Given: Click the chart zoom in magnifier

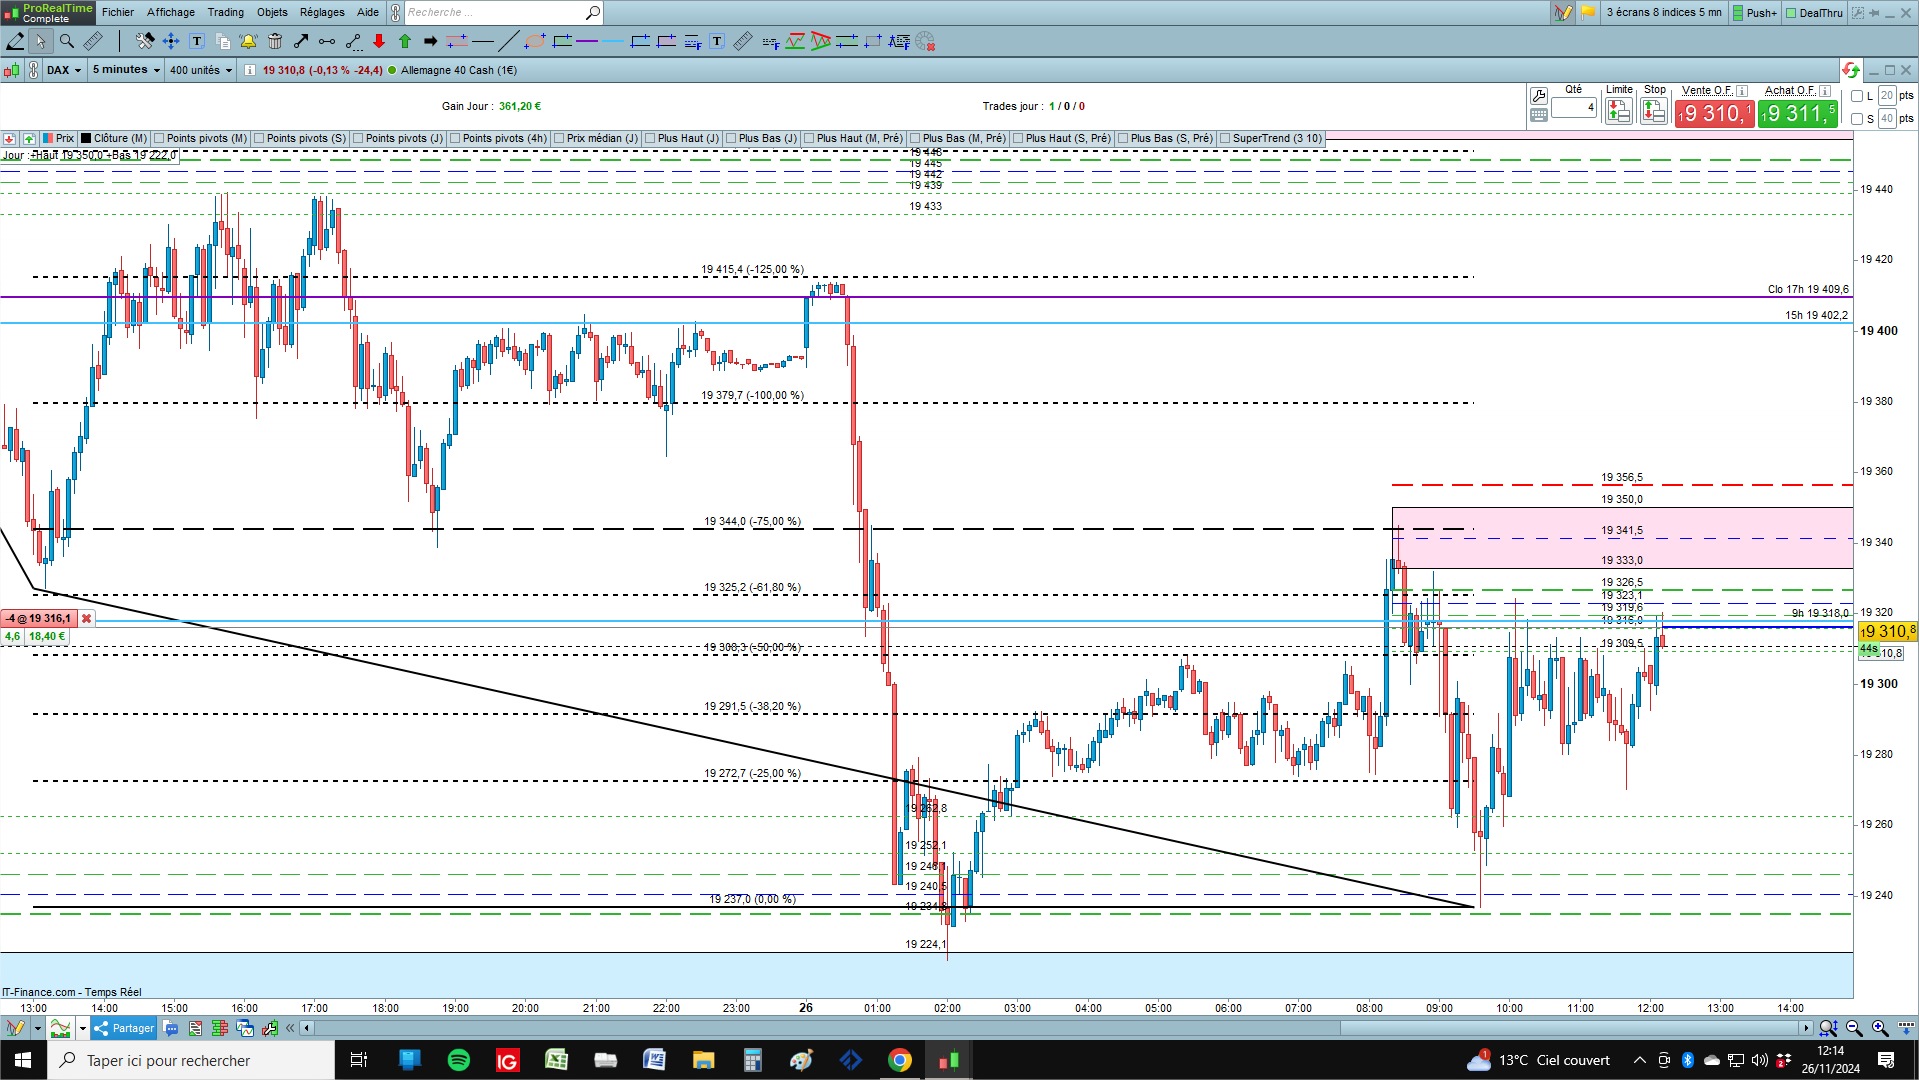Looking at the screenshot, I should pyautogui.click(x=1880, y=1028).
